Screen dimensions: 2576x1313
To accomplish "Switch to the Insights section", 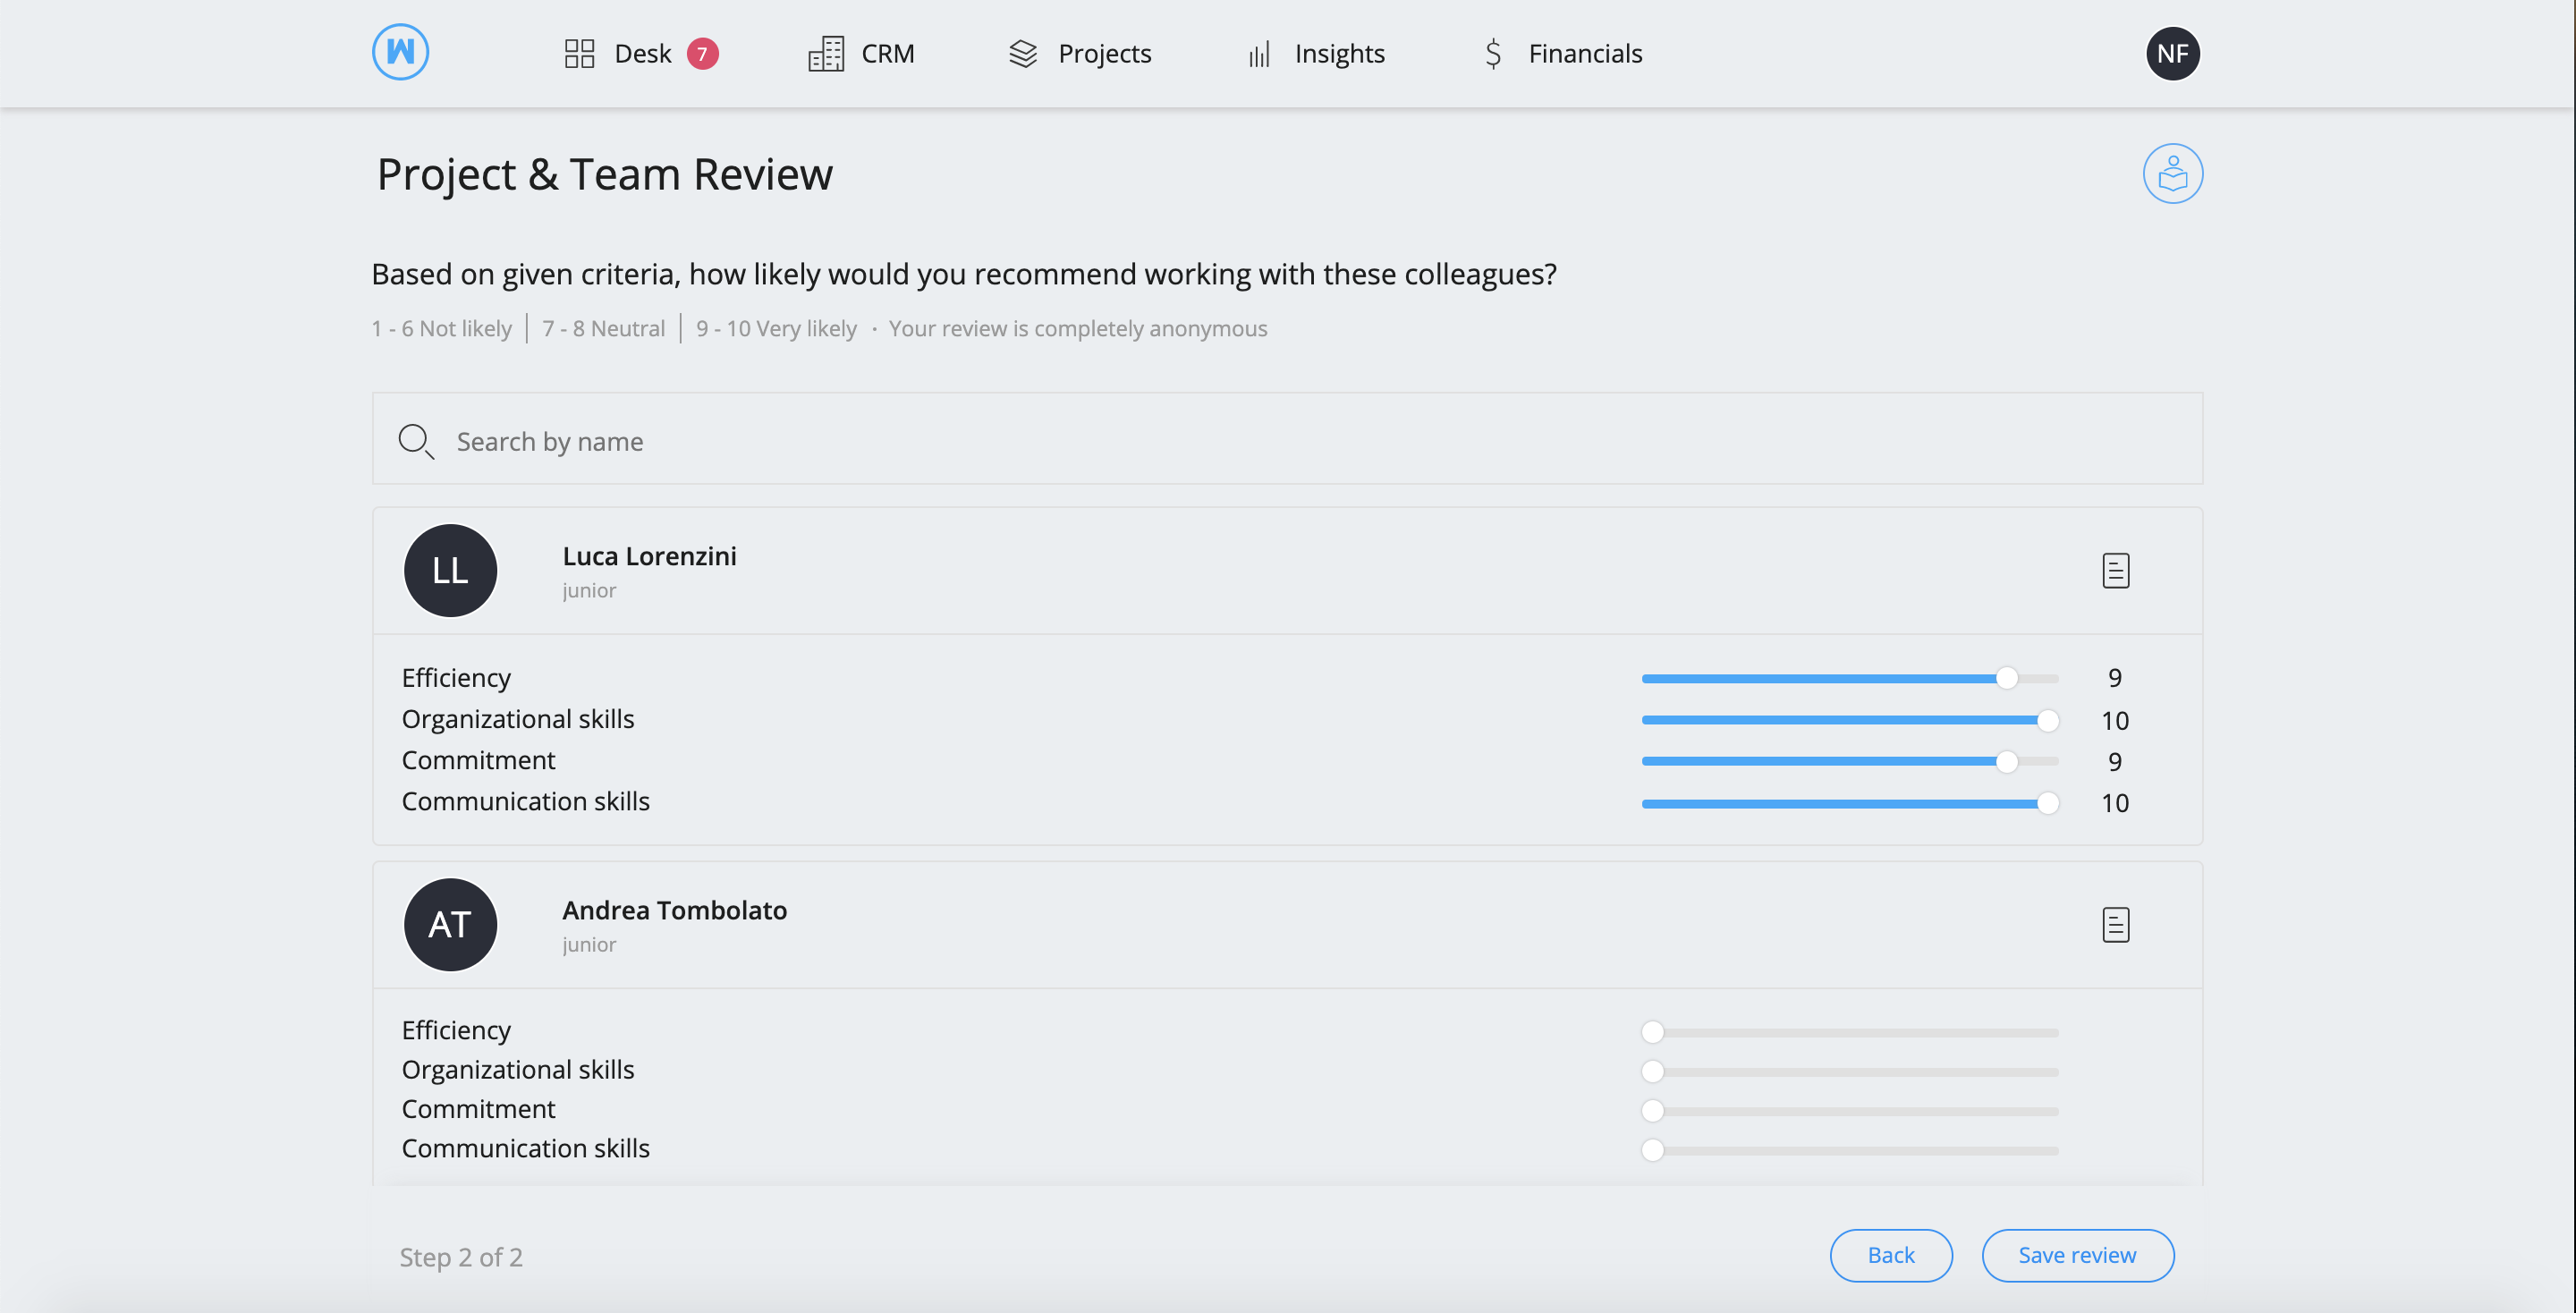I will (1316, 54).
